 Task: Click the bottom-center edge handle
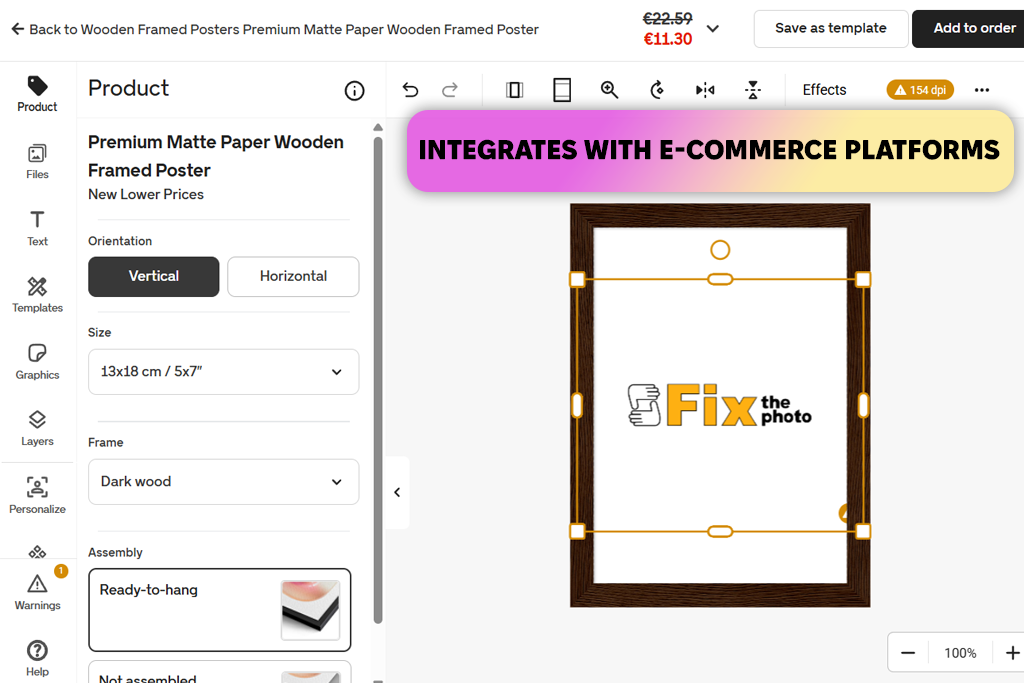720,532
